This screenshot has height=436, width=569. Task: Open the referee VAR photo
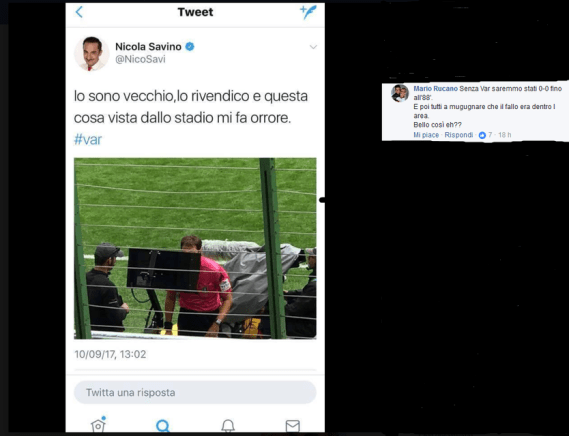click(195, 248)
